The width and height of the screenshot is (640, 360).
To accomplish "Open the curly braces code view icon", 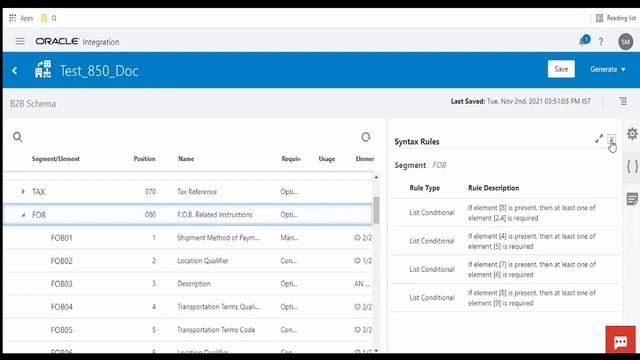I will click(632, 166).
